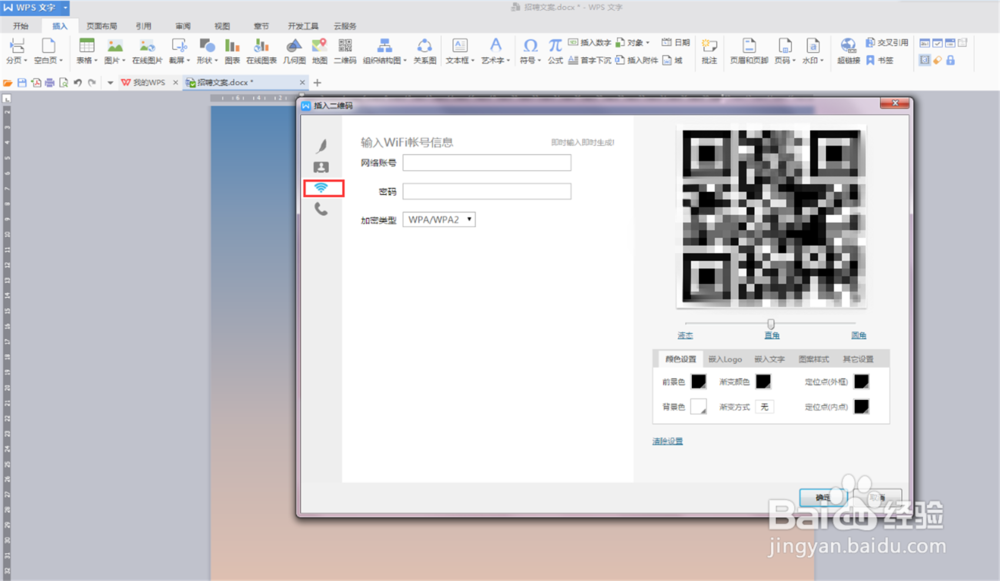The height and width of the screenshot is (581, 1000).
Task: Open the 渐变方式 gradient mode dropdown
Action: click(x=764, y=407)
